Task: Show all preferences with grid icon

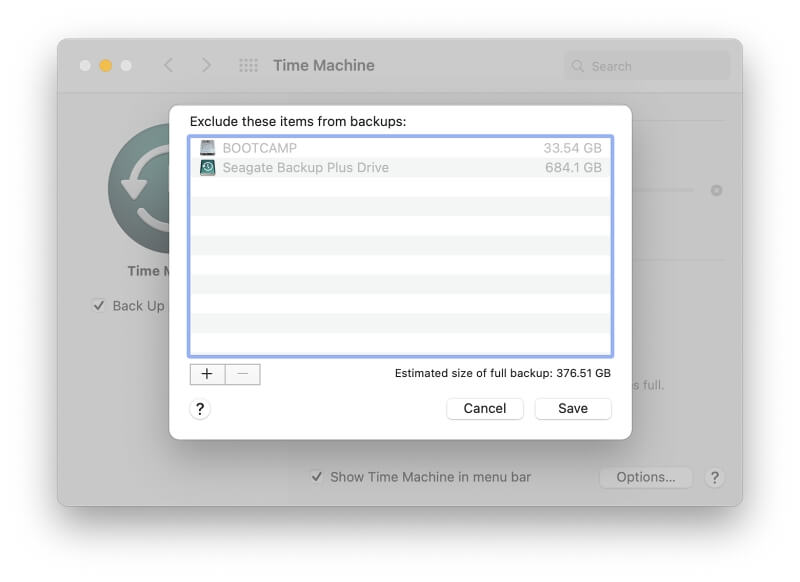Action: tap(248, 65)
